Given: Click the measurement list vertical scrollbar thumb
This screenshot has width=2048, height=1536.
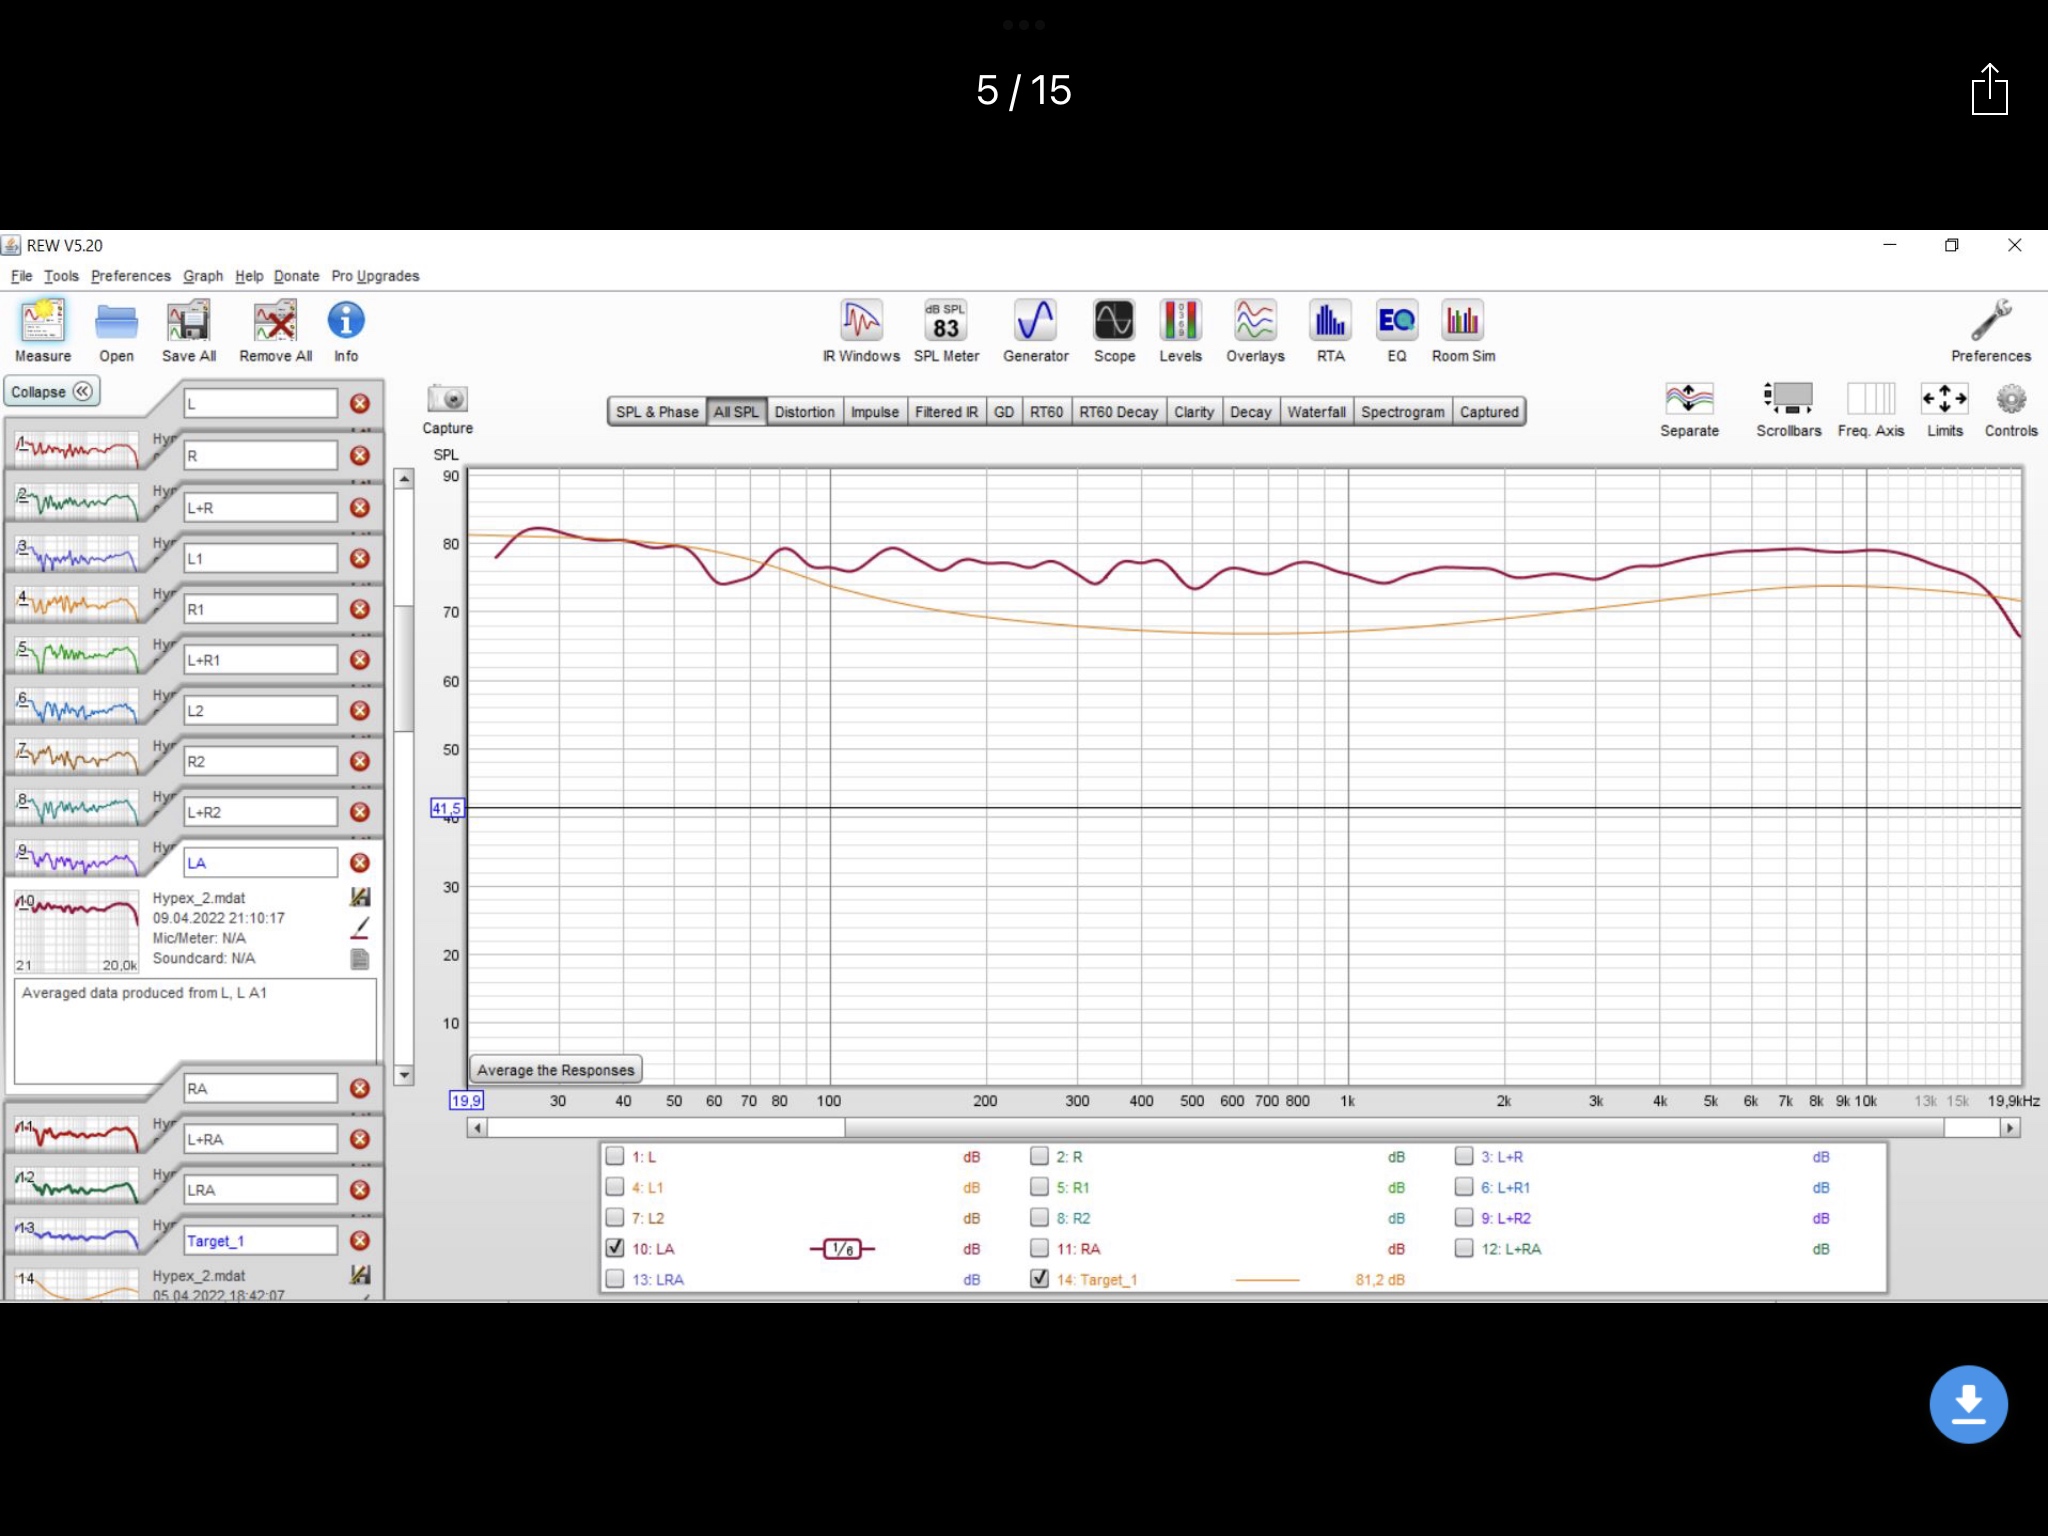Looking at the screenshot, I should coord(404,668).
